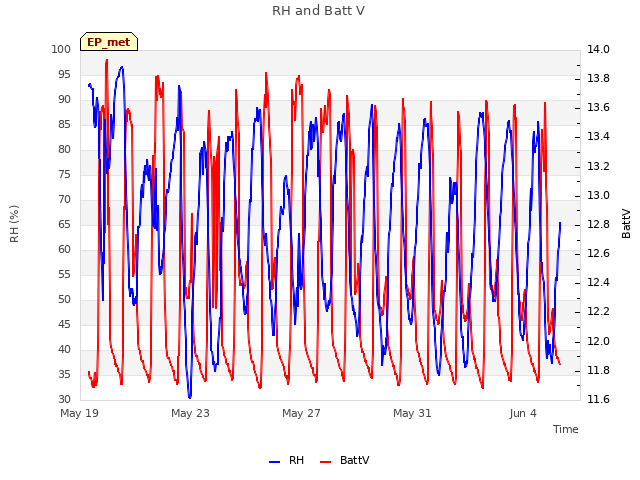
Task: Click the '90' label on RH axis
Action: tap(64, 100)
